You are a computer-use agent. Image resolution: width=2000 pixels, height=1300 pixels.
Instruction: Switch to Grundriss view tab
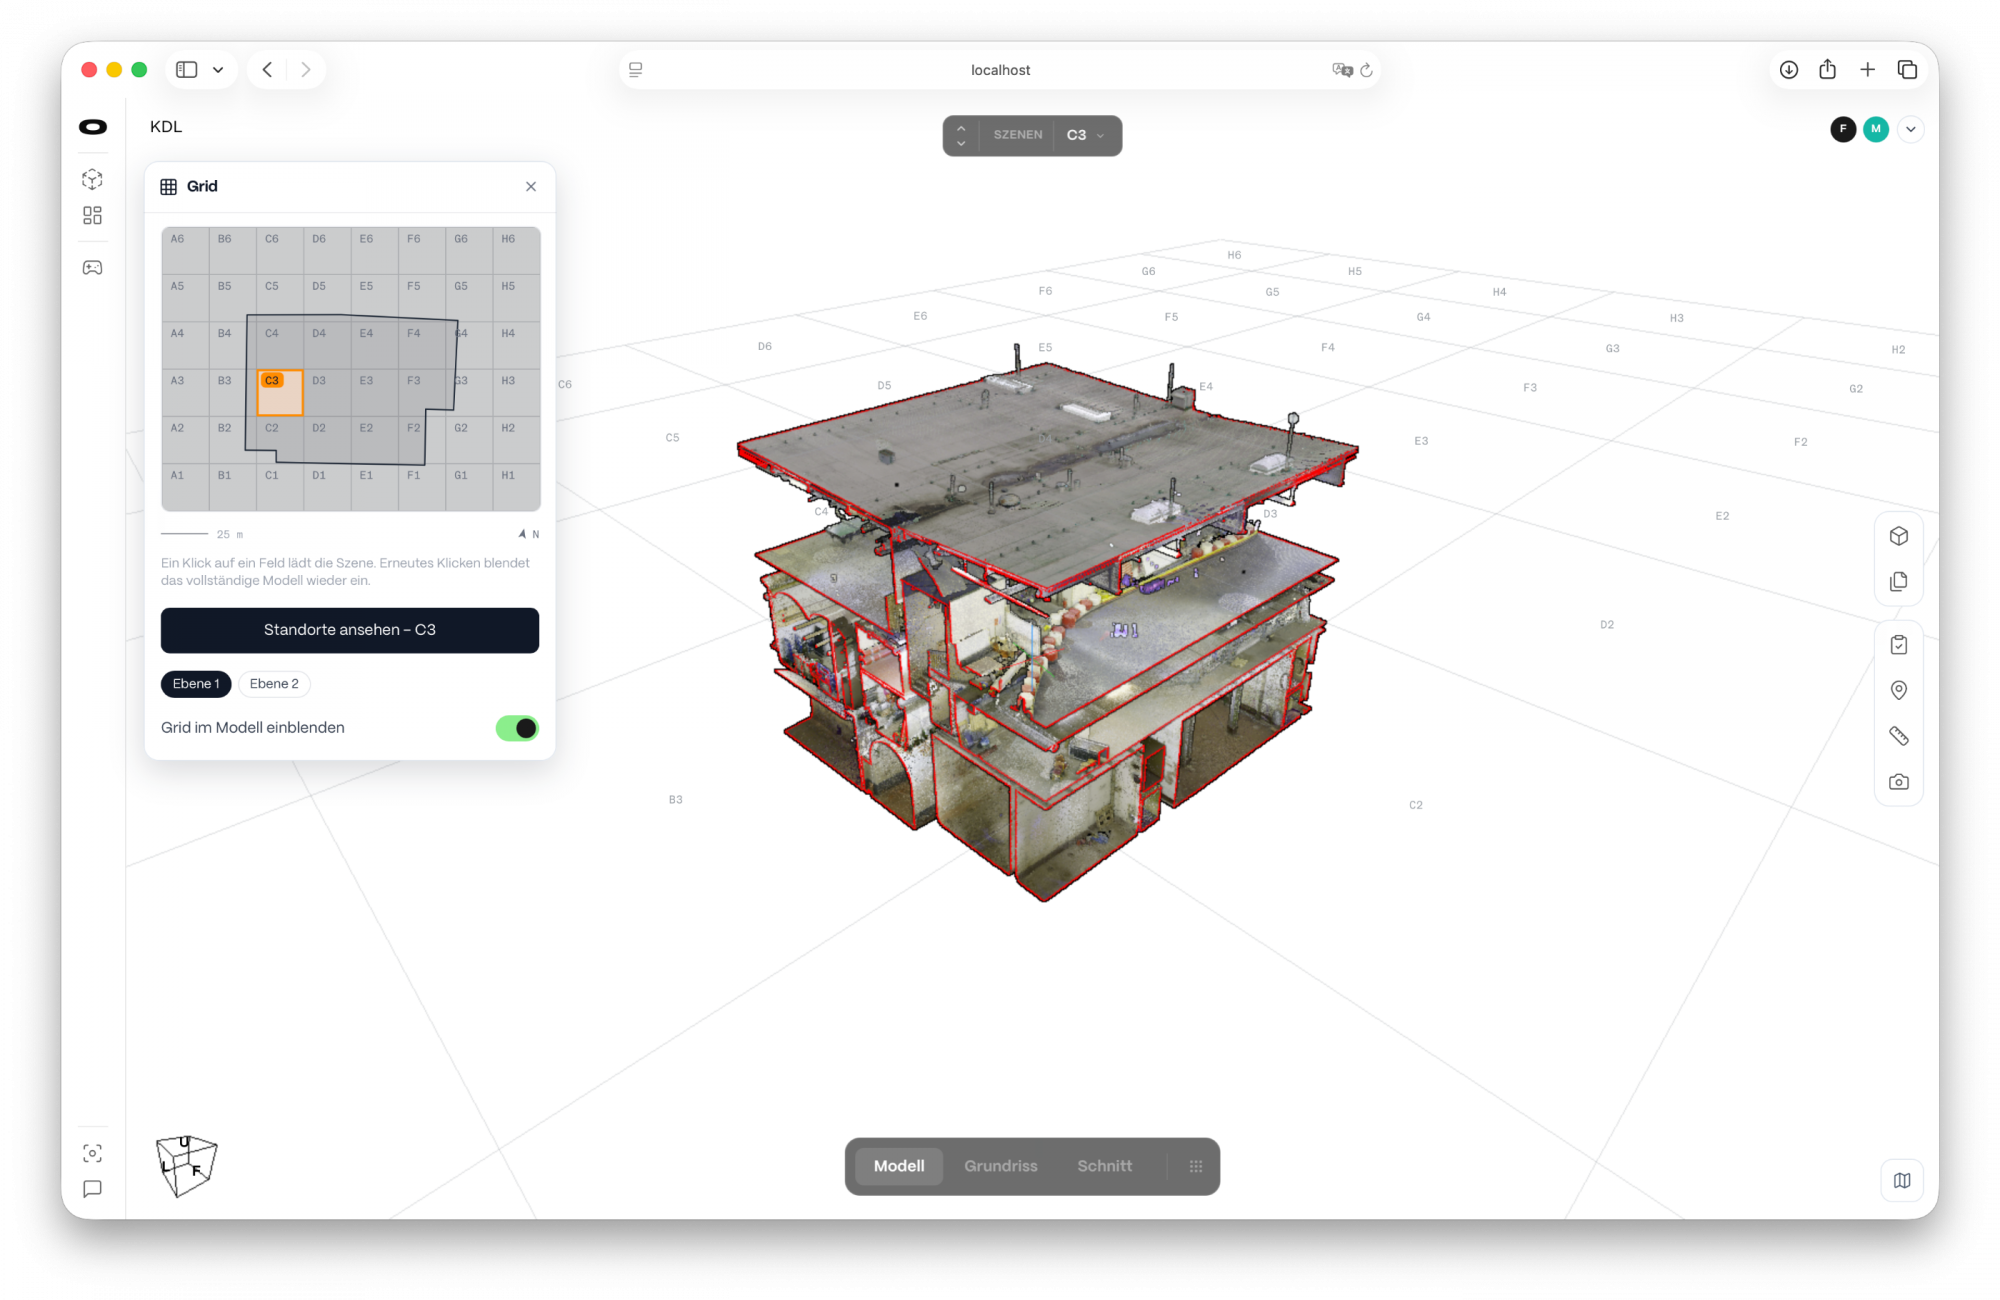coord(1001,1166)
